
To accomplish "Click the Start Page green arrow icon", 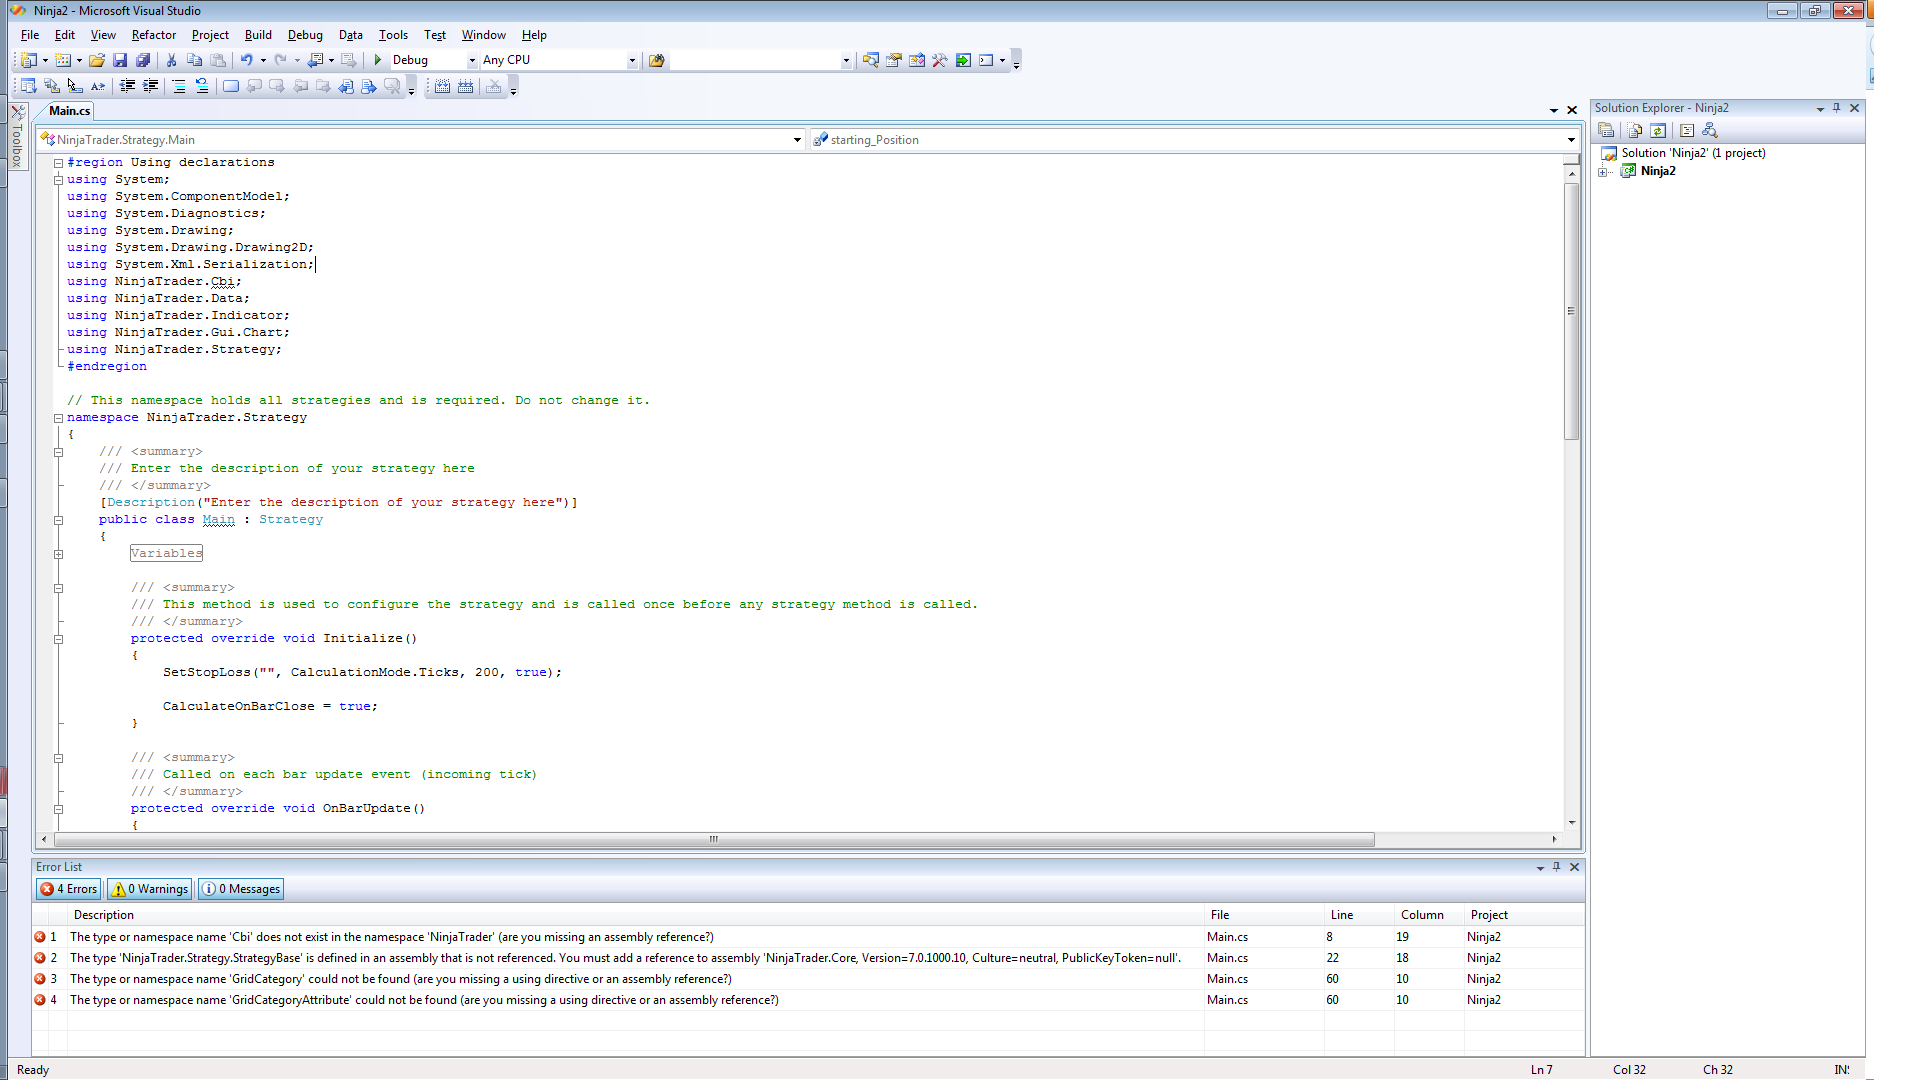I will pos(963,60).
